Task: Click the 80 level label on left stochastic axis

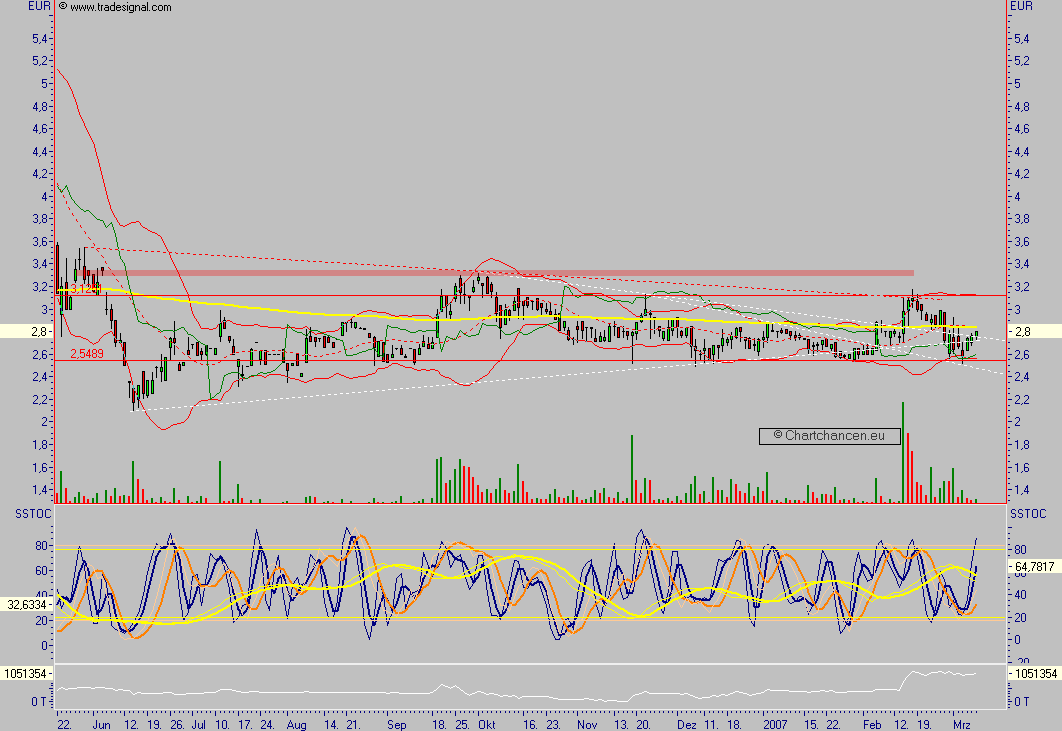Action: [41, 546]
